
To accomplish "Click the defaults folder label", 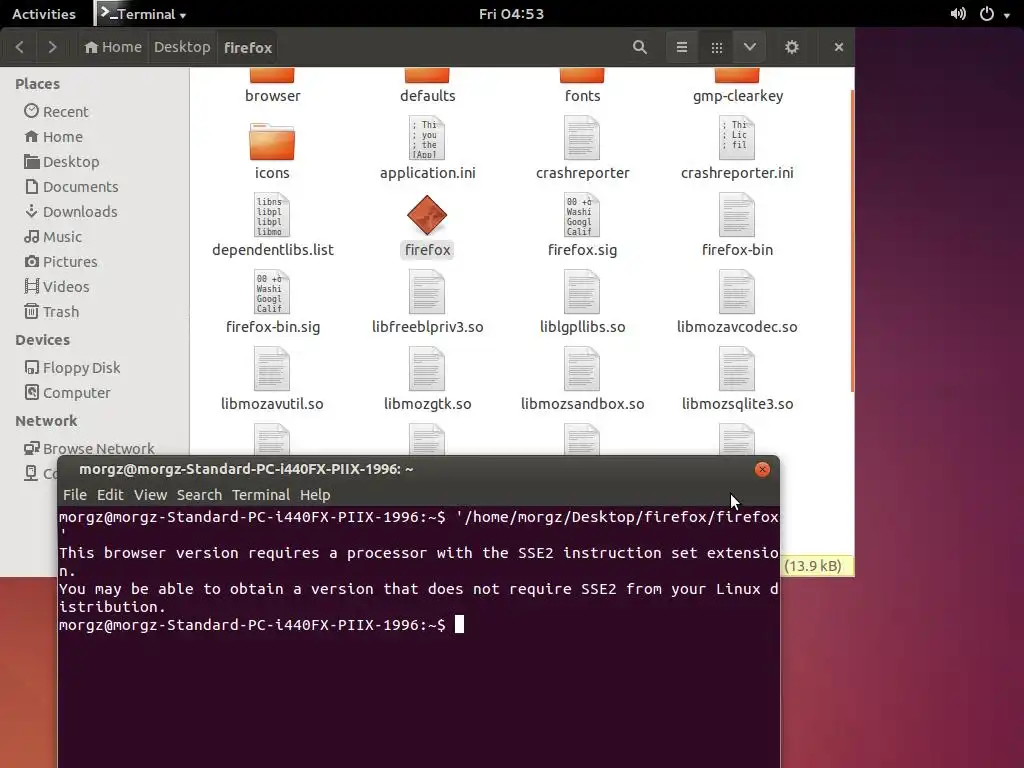I will click(x=427, y=95).
